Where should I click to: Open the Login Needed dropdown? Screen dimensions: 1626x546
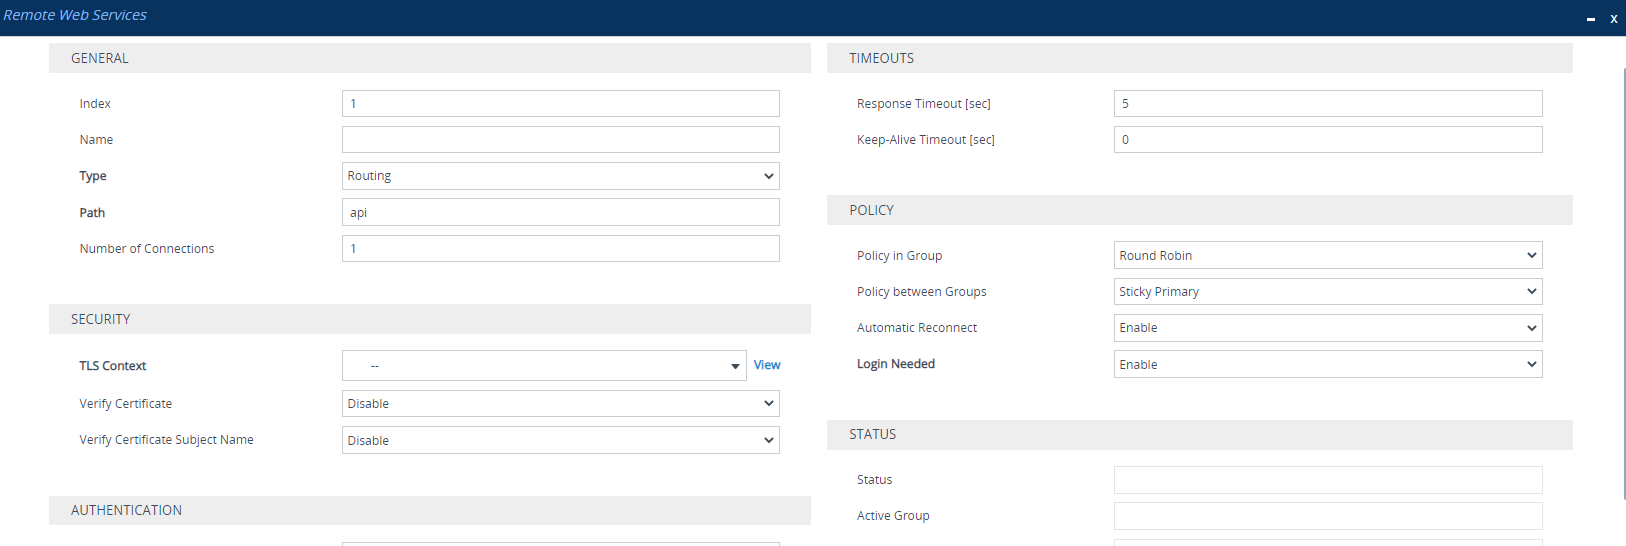(1327, 364)
